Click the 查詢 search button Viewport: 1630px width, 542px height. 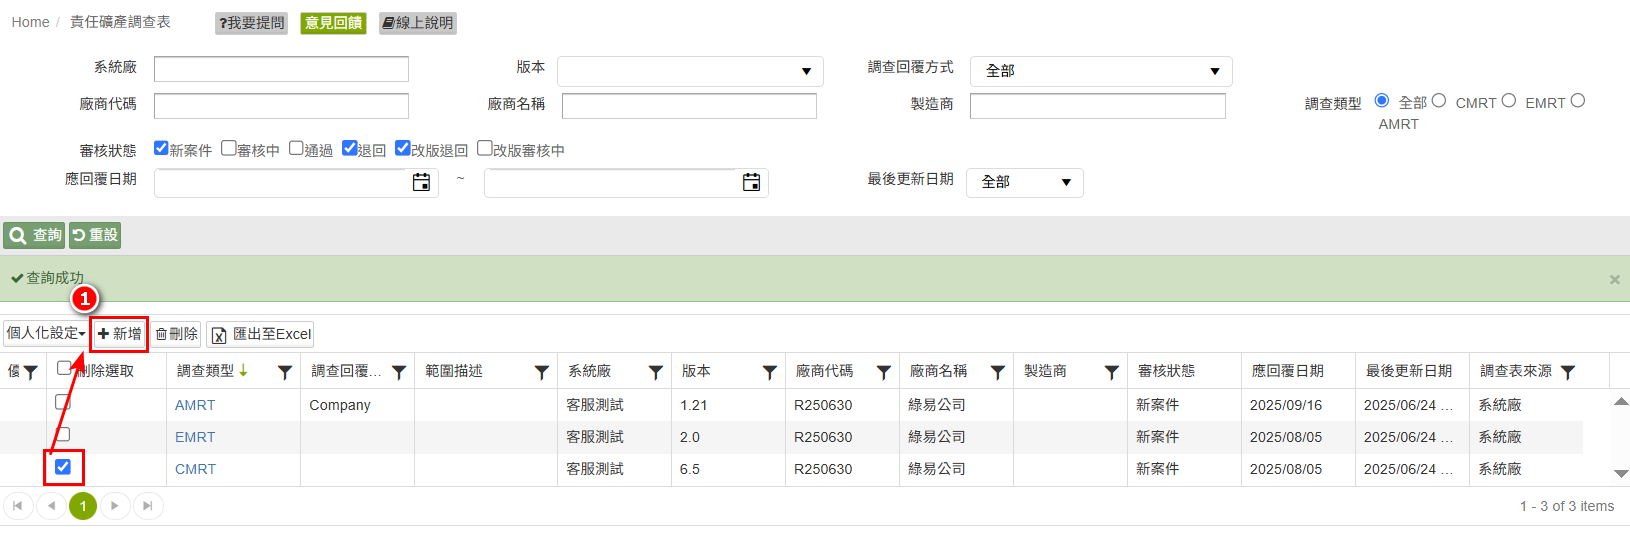pos(35,235)
